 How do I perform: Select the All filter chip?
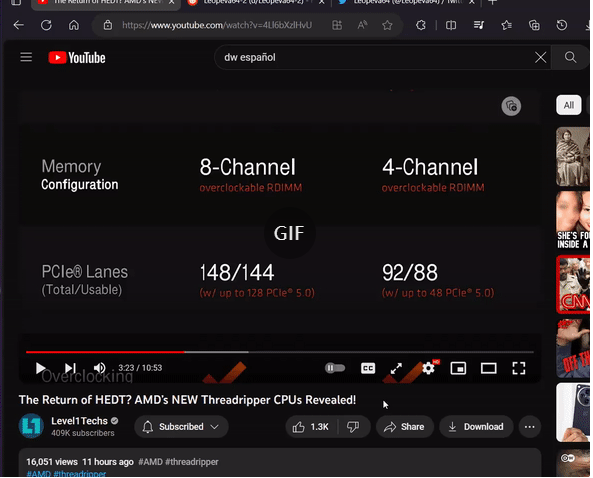coord(568,105)
